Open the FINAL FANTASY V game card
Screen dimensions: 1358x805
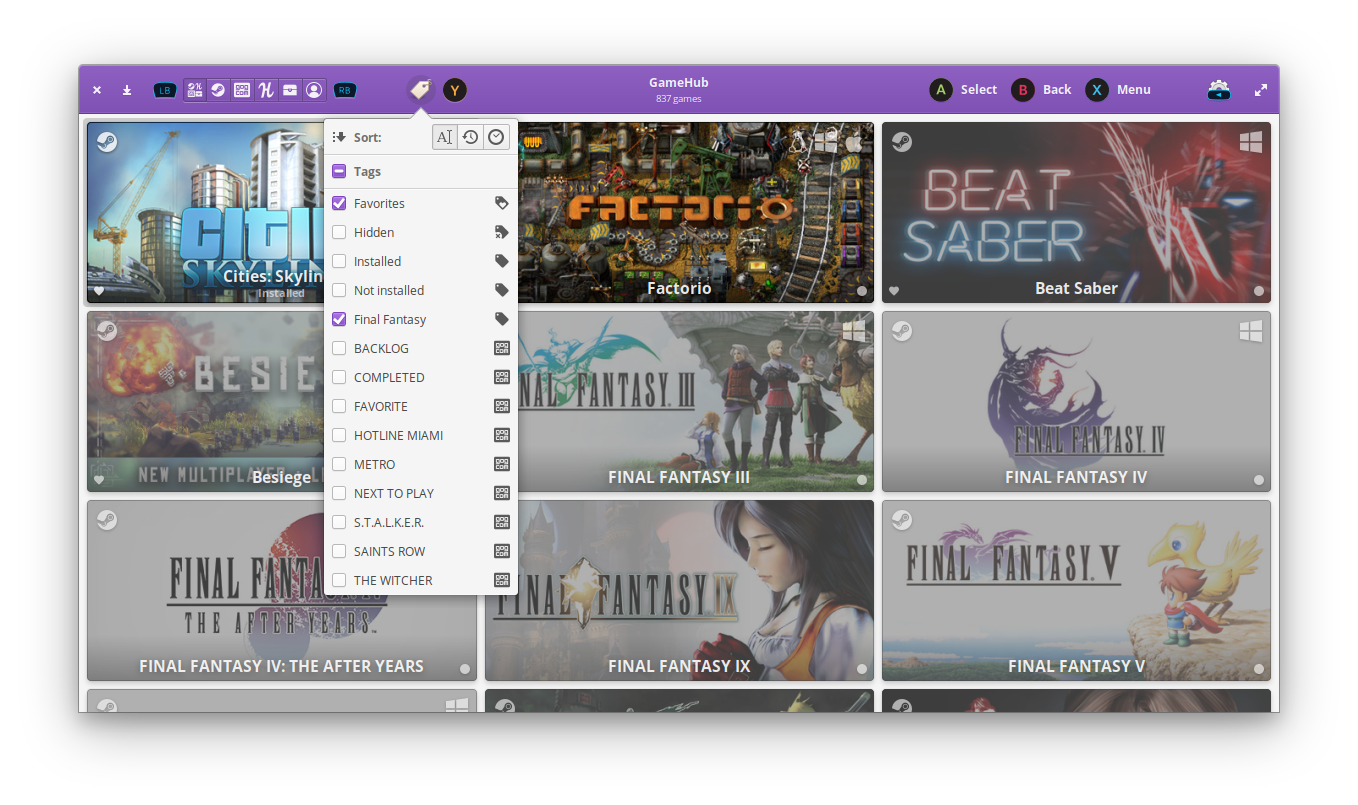click(x=1076, y=590)
